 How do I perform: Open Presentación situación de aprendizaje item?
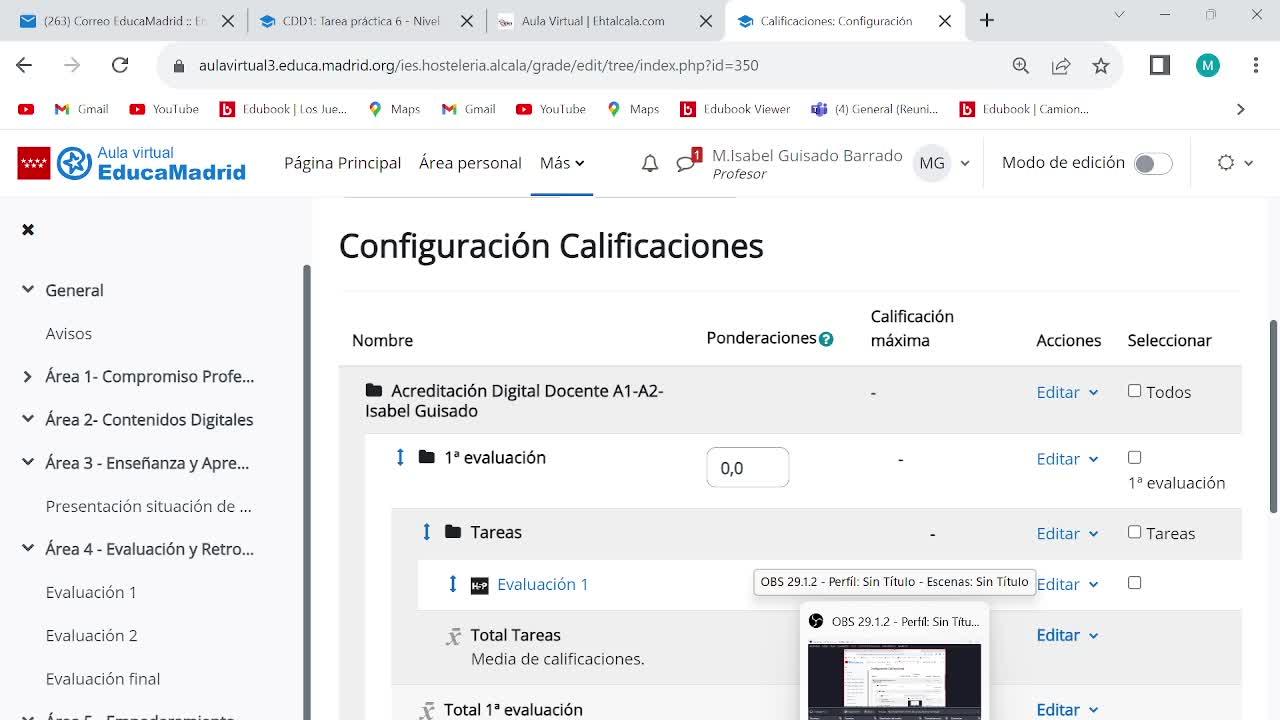tap(149, 506)
